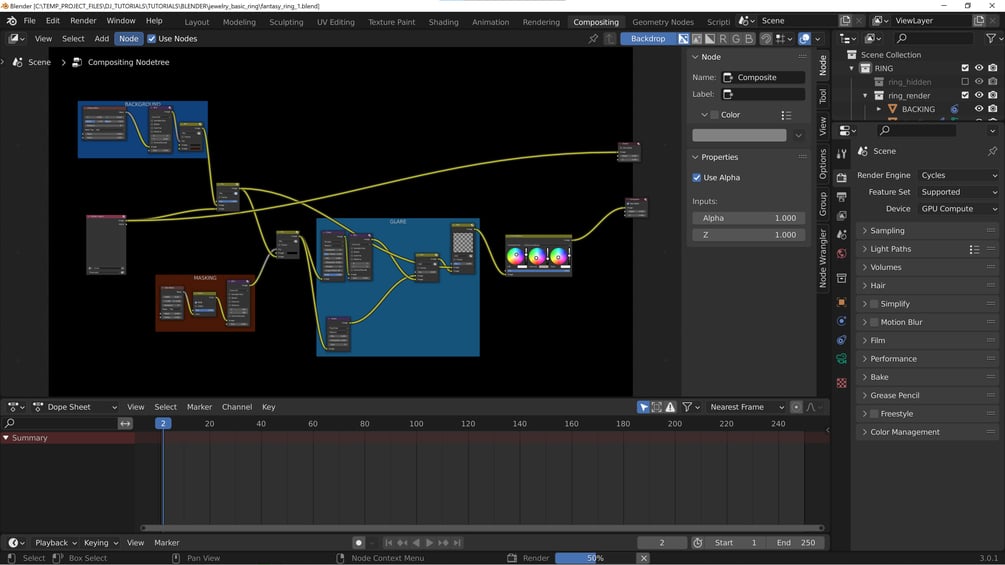Image resolution: width=1005 pixels, height=565 pixels.
Task: Open the Render Engine Cycles dropdown
Action: click(x=958, y=175)
